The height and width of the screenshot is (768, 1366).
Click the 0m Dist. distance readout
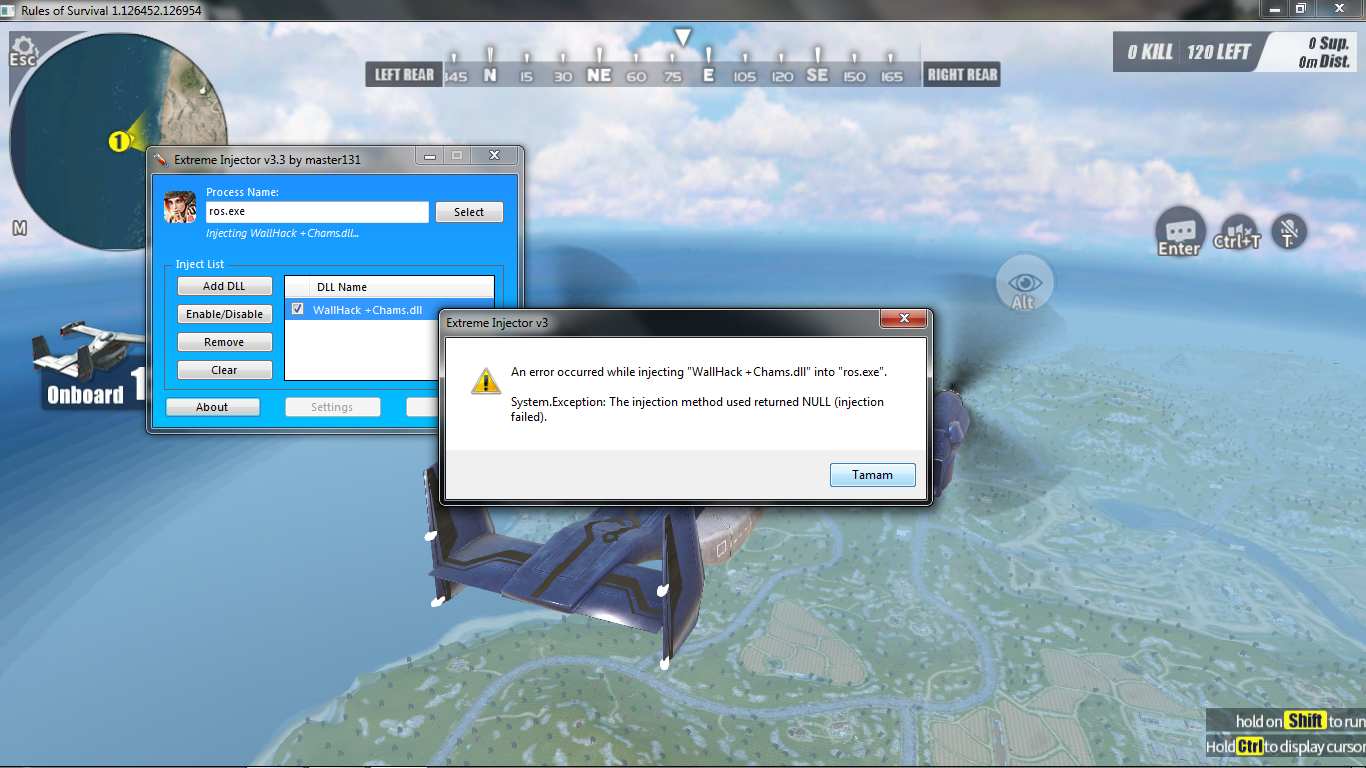1324,61
